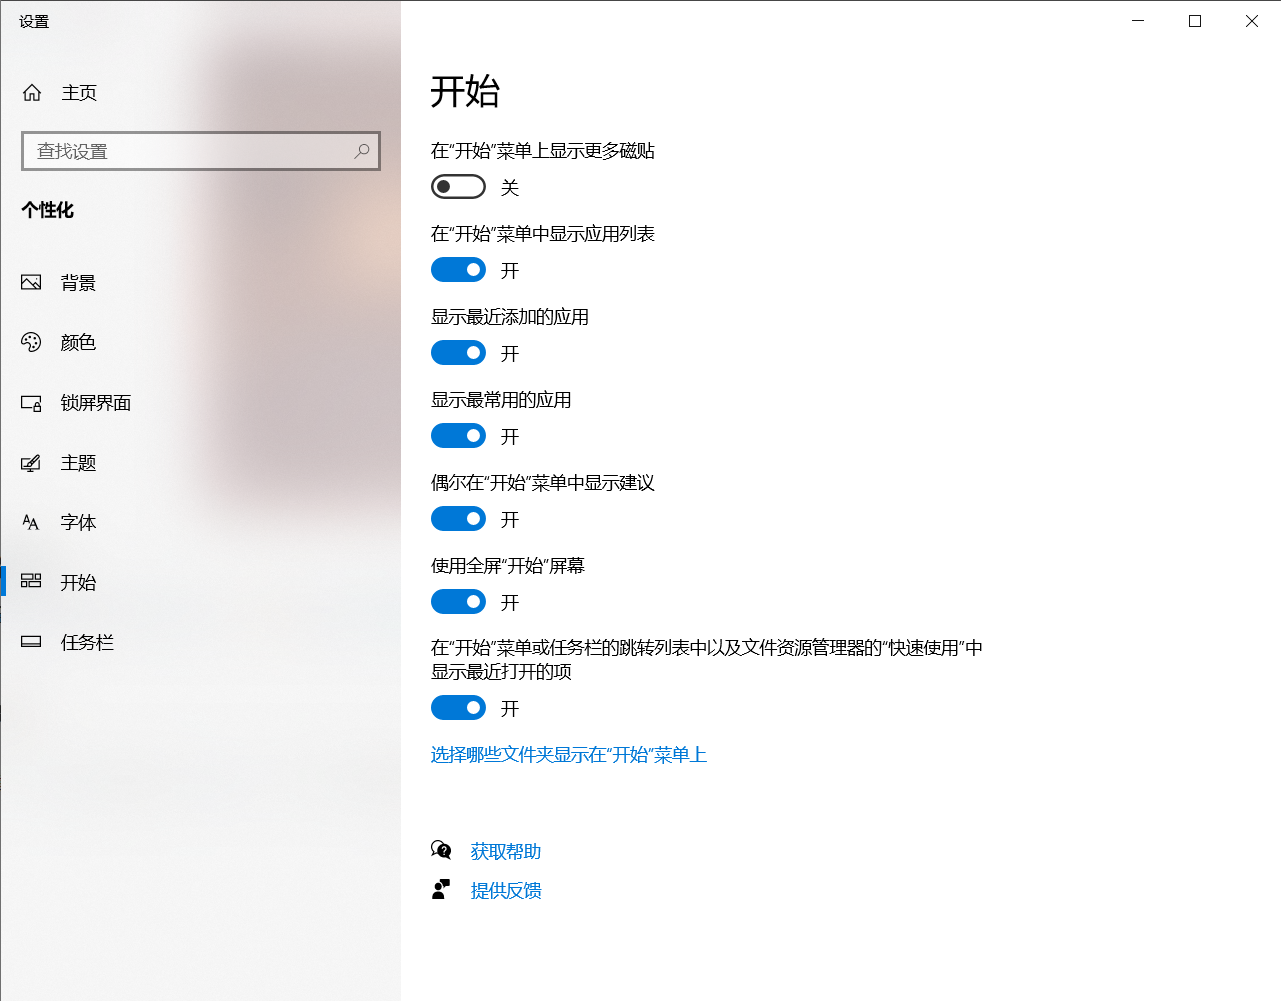Screen dimensions: 1281x1001
Task: Click the 主题 theme brush icon
Action: [x=32, y=463]
